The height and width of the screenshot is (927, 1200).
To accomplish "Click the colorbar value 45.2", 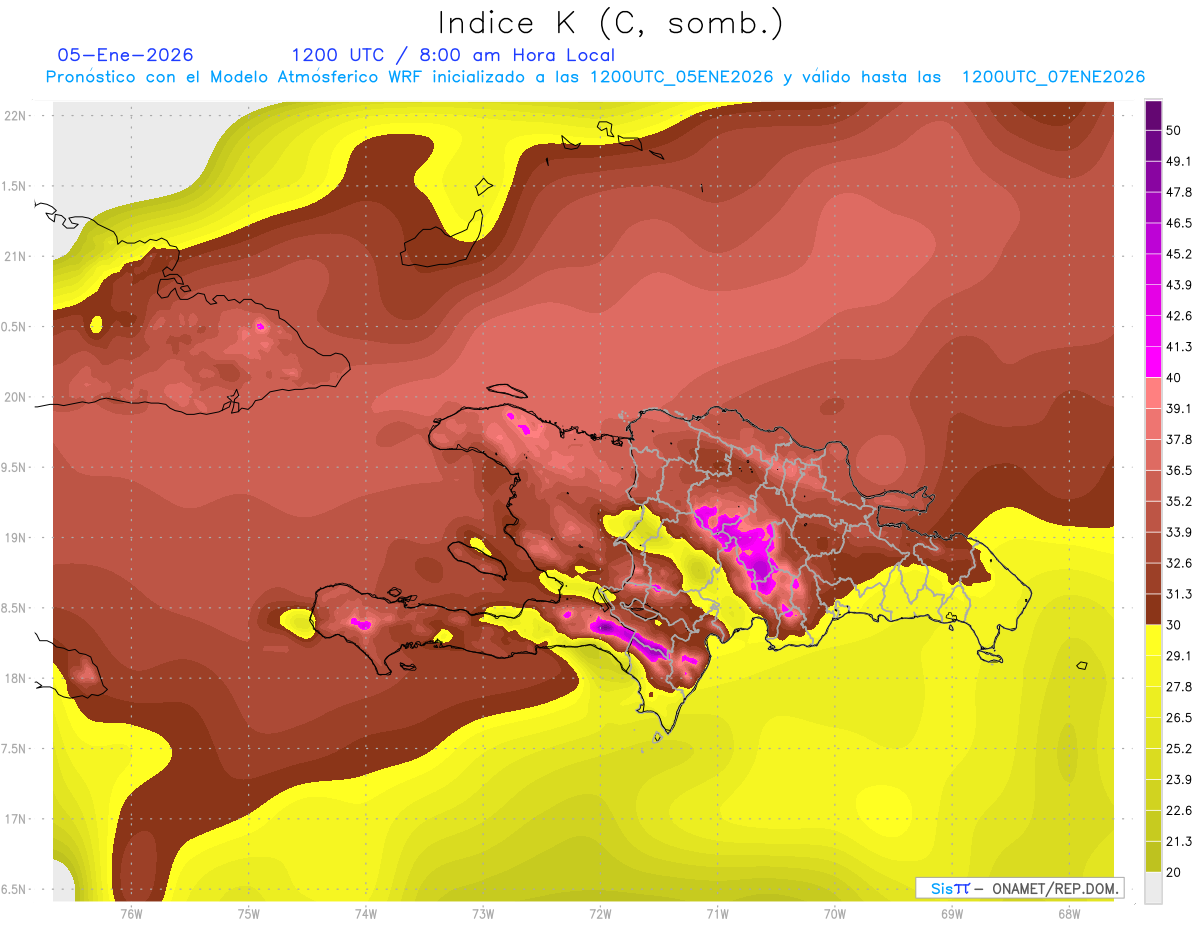I will click(1179, 254).
